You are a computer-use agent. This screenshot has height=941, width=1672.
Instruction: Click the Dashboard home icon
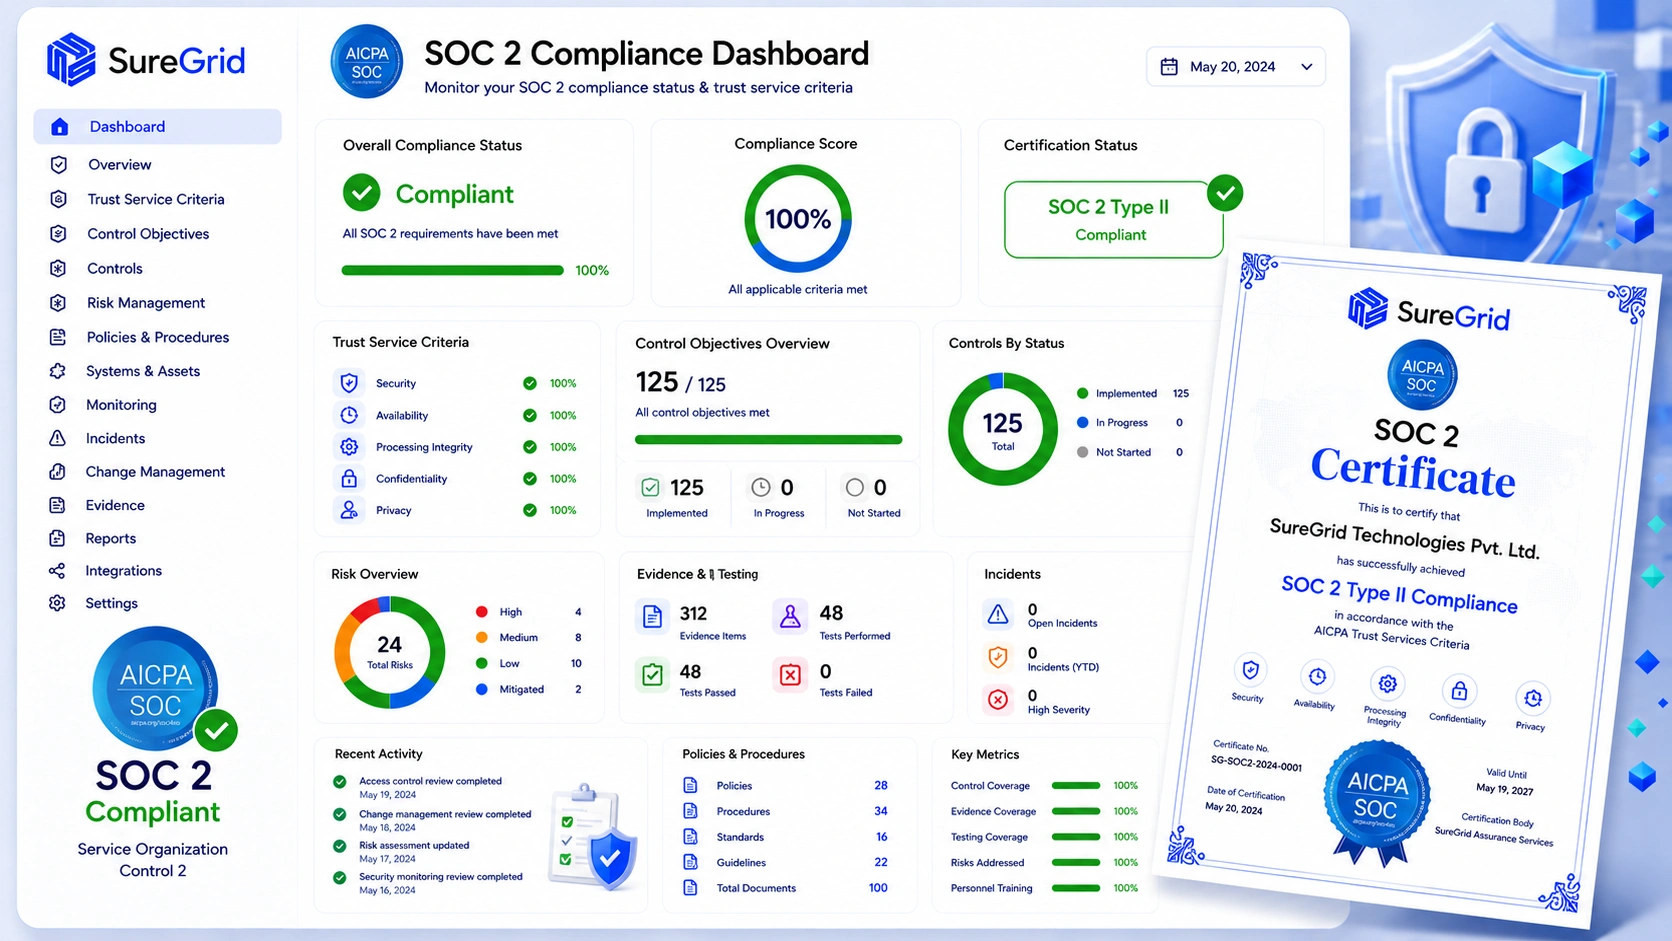59,127
